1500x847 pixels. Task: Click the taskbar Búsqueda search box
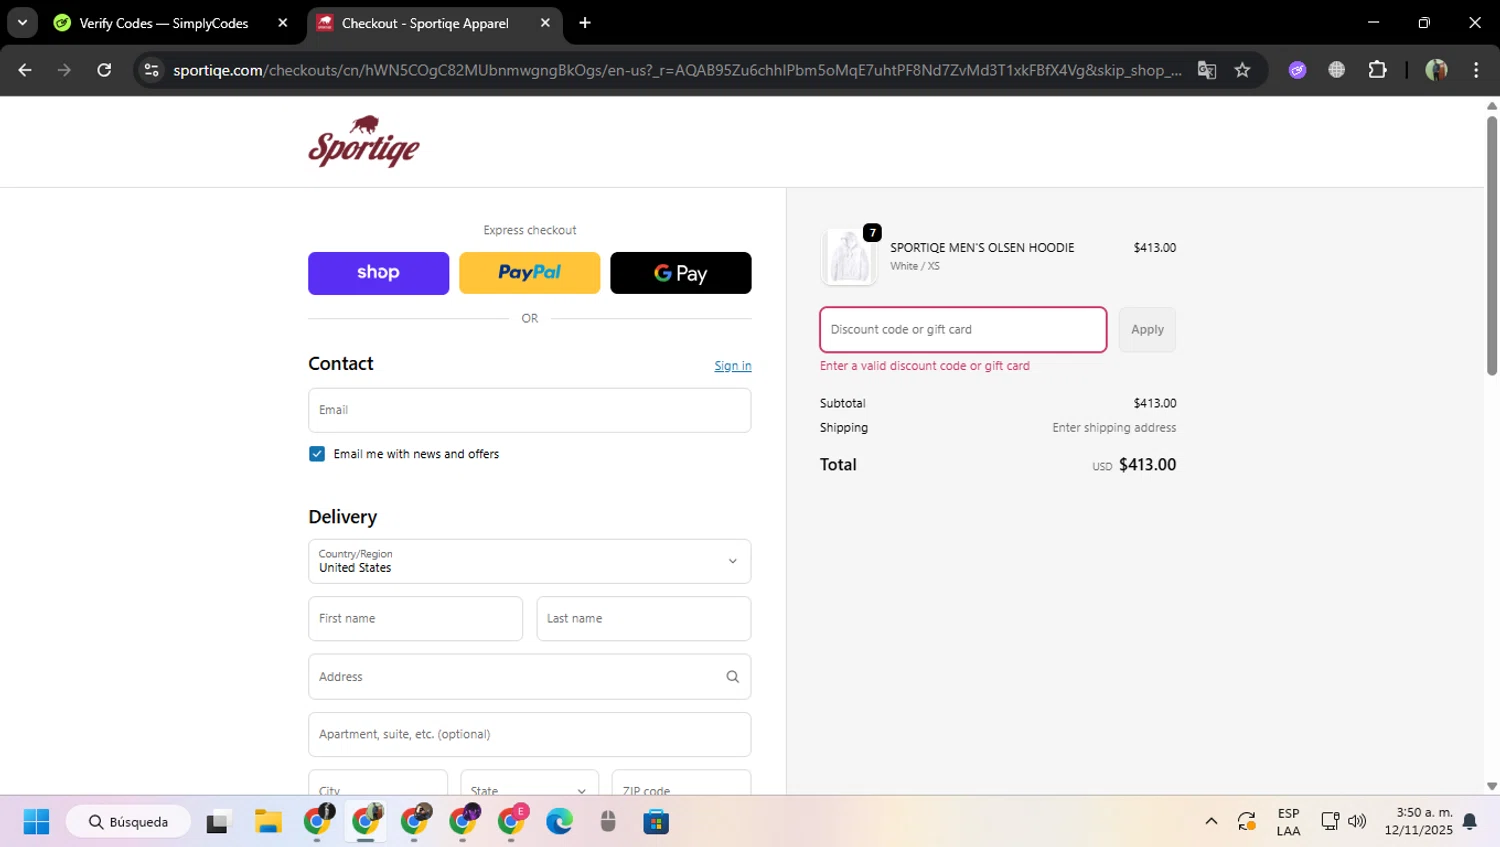(x=128, y=822)
